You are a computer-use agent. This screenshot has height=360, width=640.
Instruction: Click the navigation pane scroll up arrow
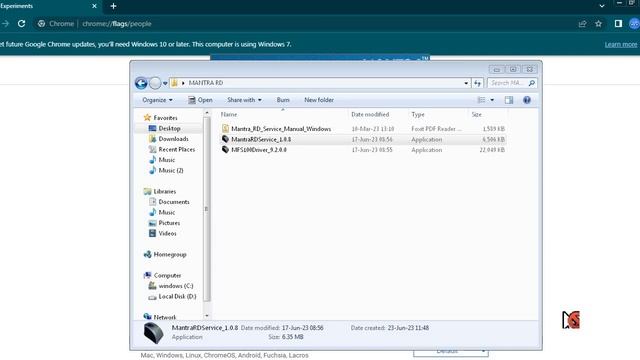tap(207, 113)
